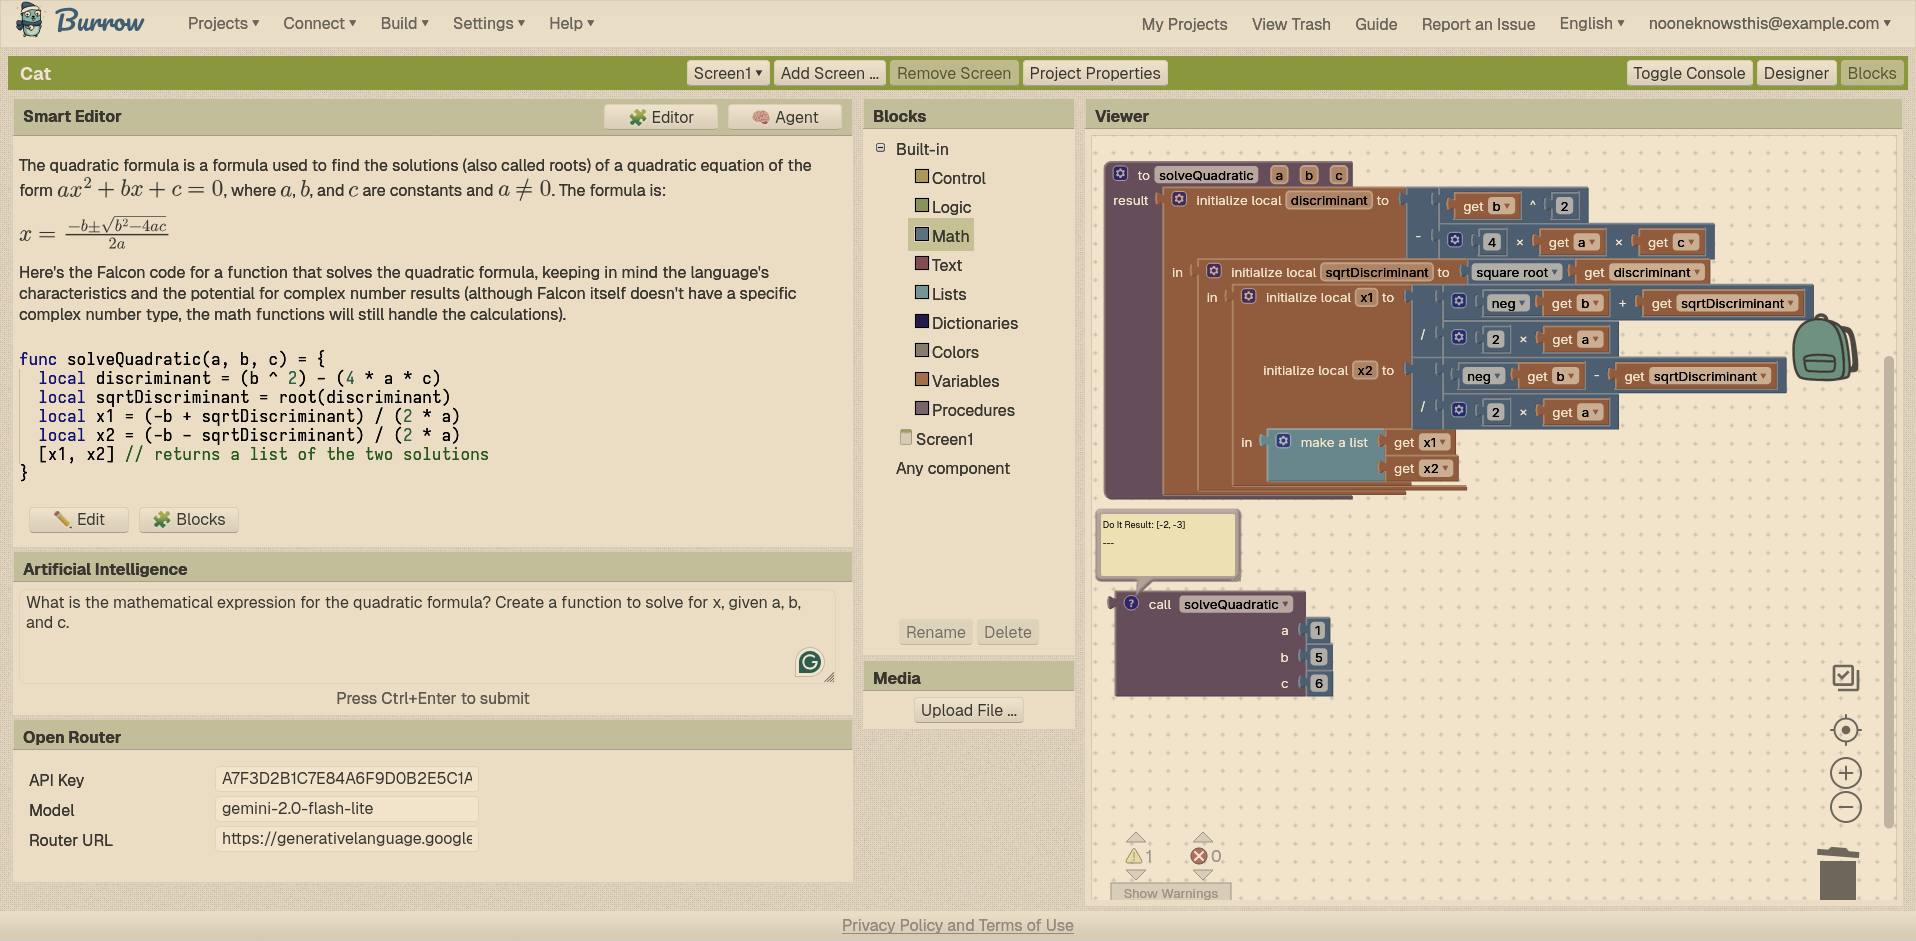Open the Privacy Policy and Terms of Use link
Viewport: 1916px width, 941px height.
[x=957, y=925]
